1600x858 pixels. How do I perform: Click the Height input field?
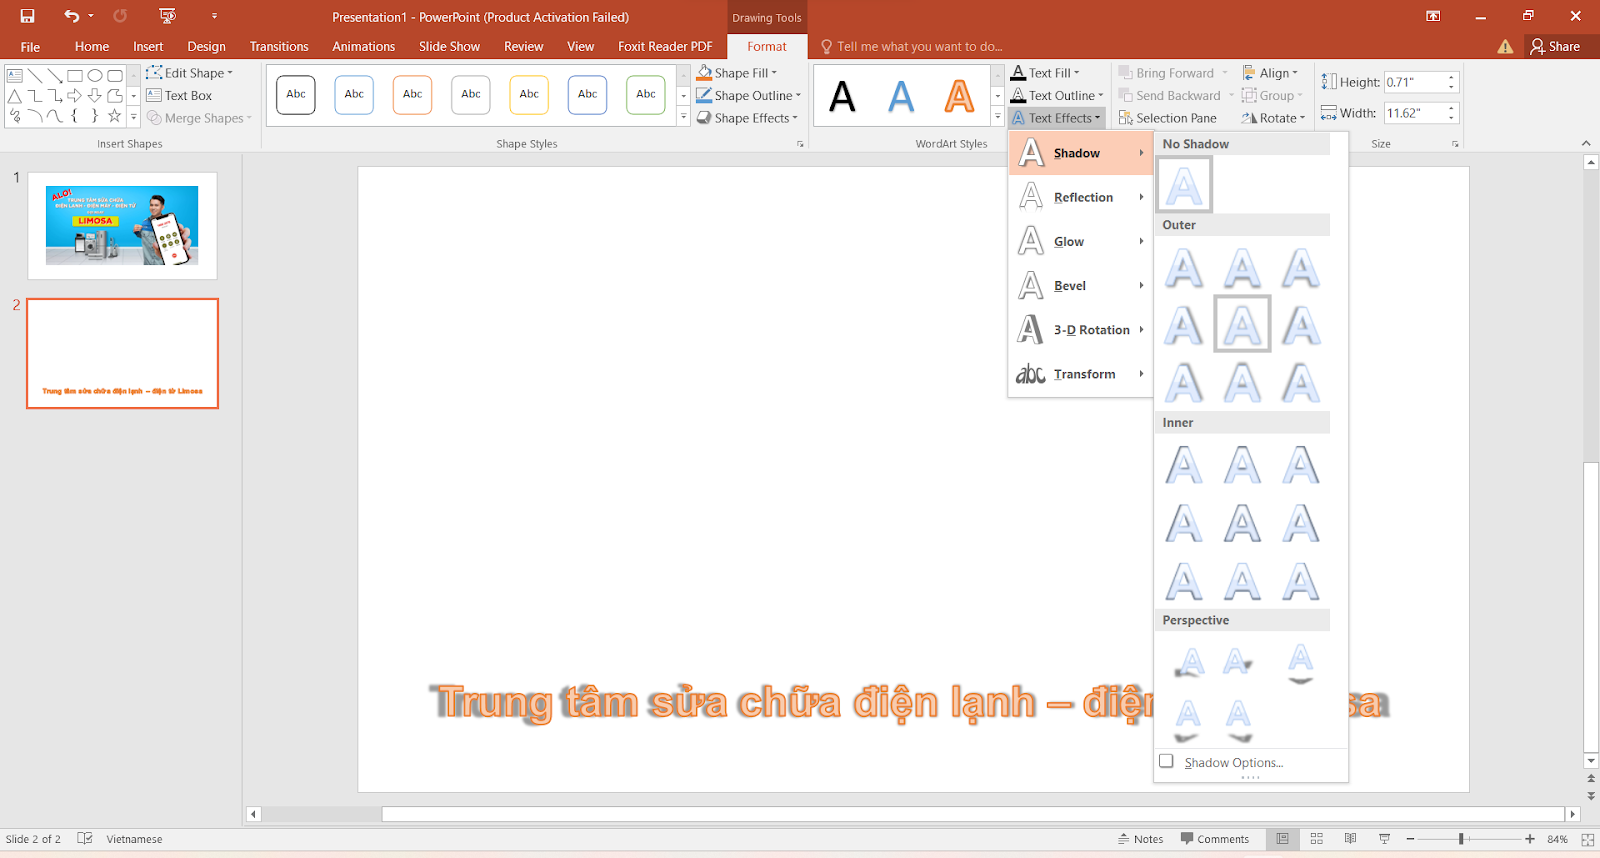[x=1414, y=82]
